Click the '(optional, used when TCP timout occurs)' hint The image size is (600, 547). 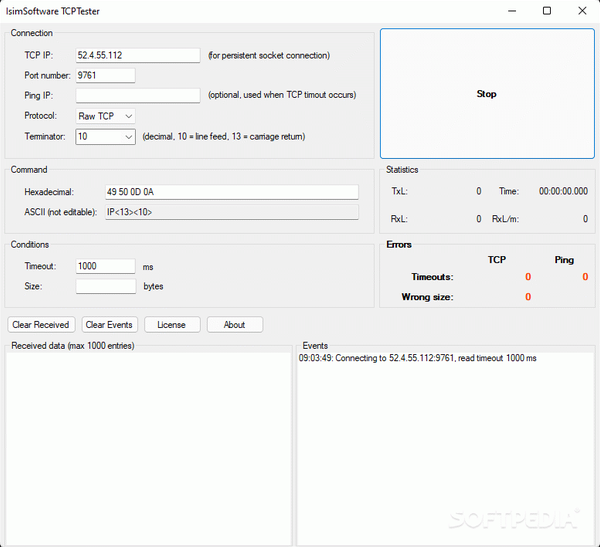pos(282,95)
